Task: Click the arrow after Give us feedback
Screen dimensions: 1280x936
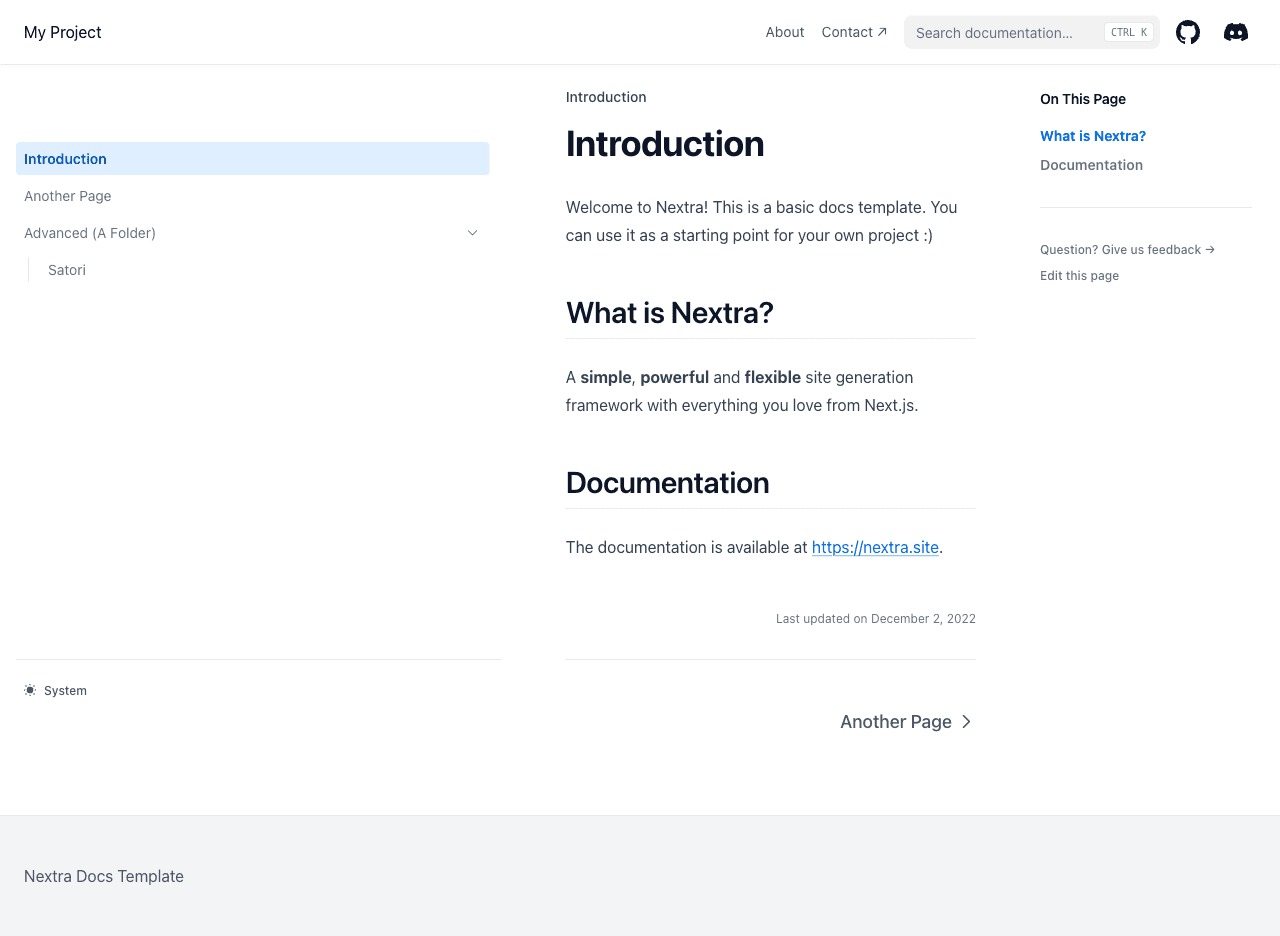Action: [x=1209, y=249]
